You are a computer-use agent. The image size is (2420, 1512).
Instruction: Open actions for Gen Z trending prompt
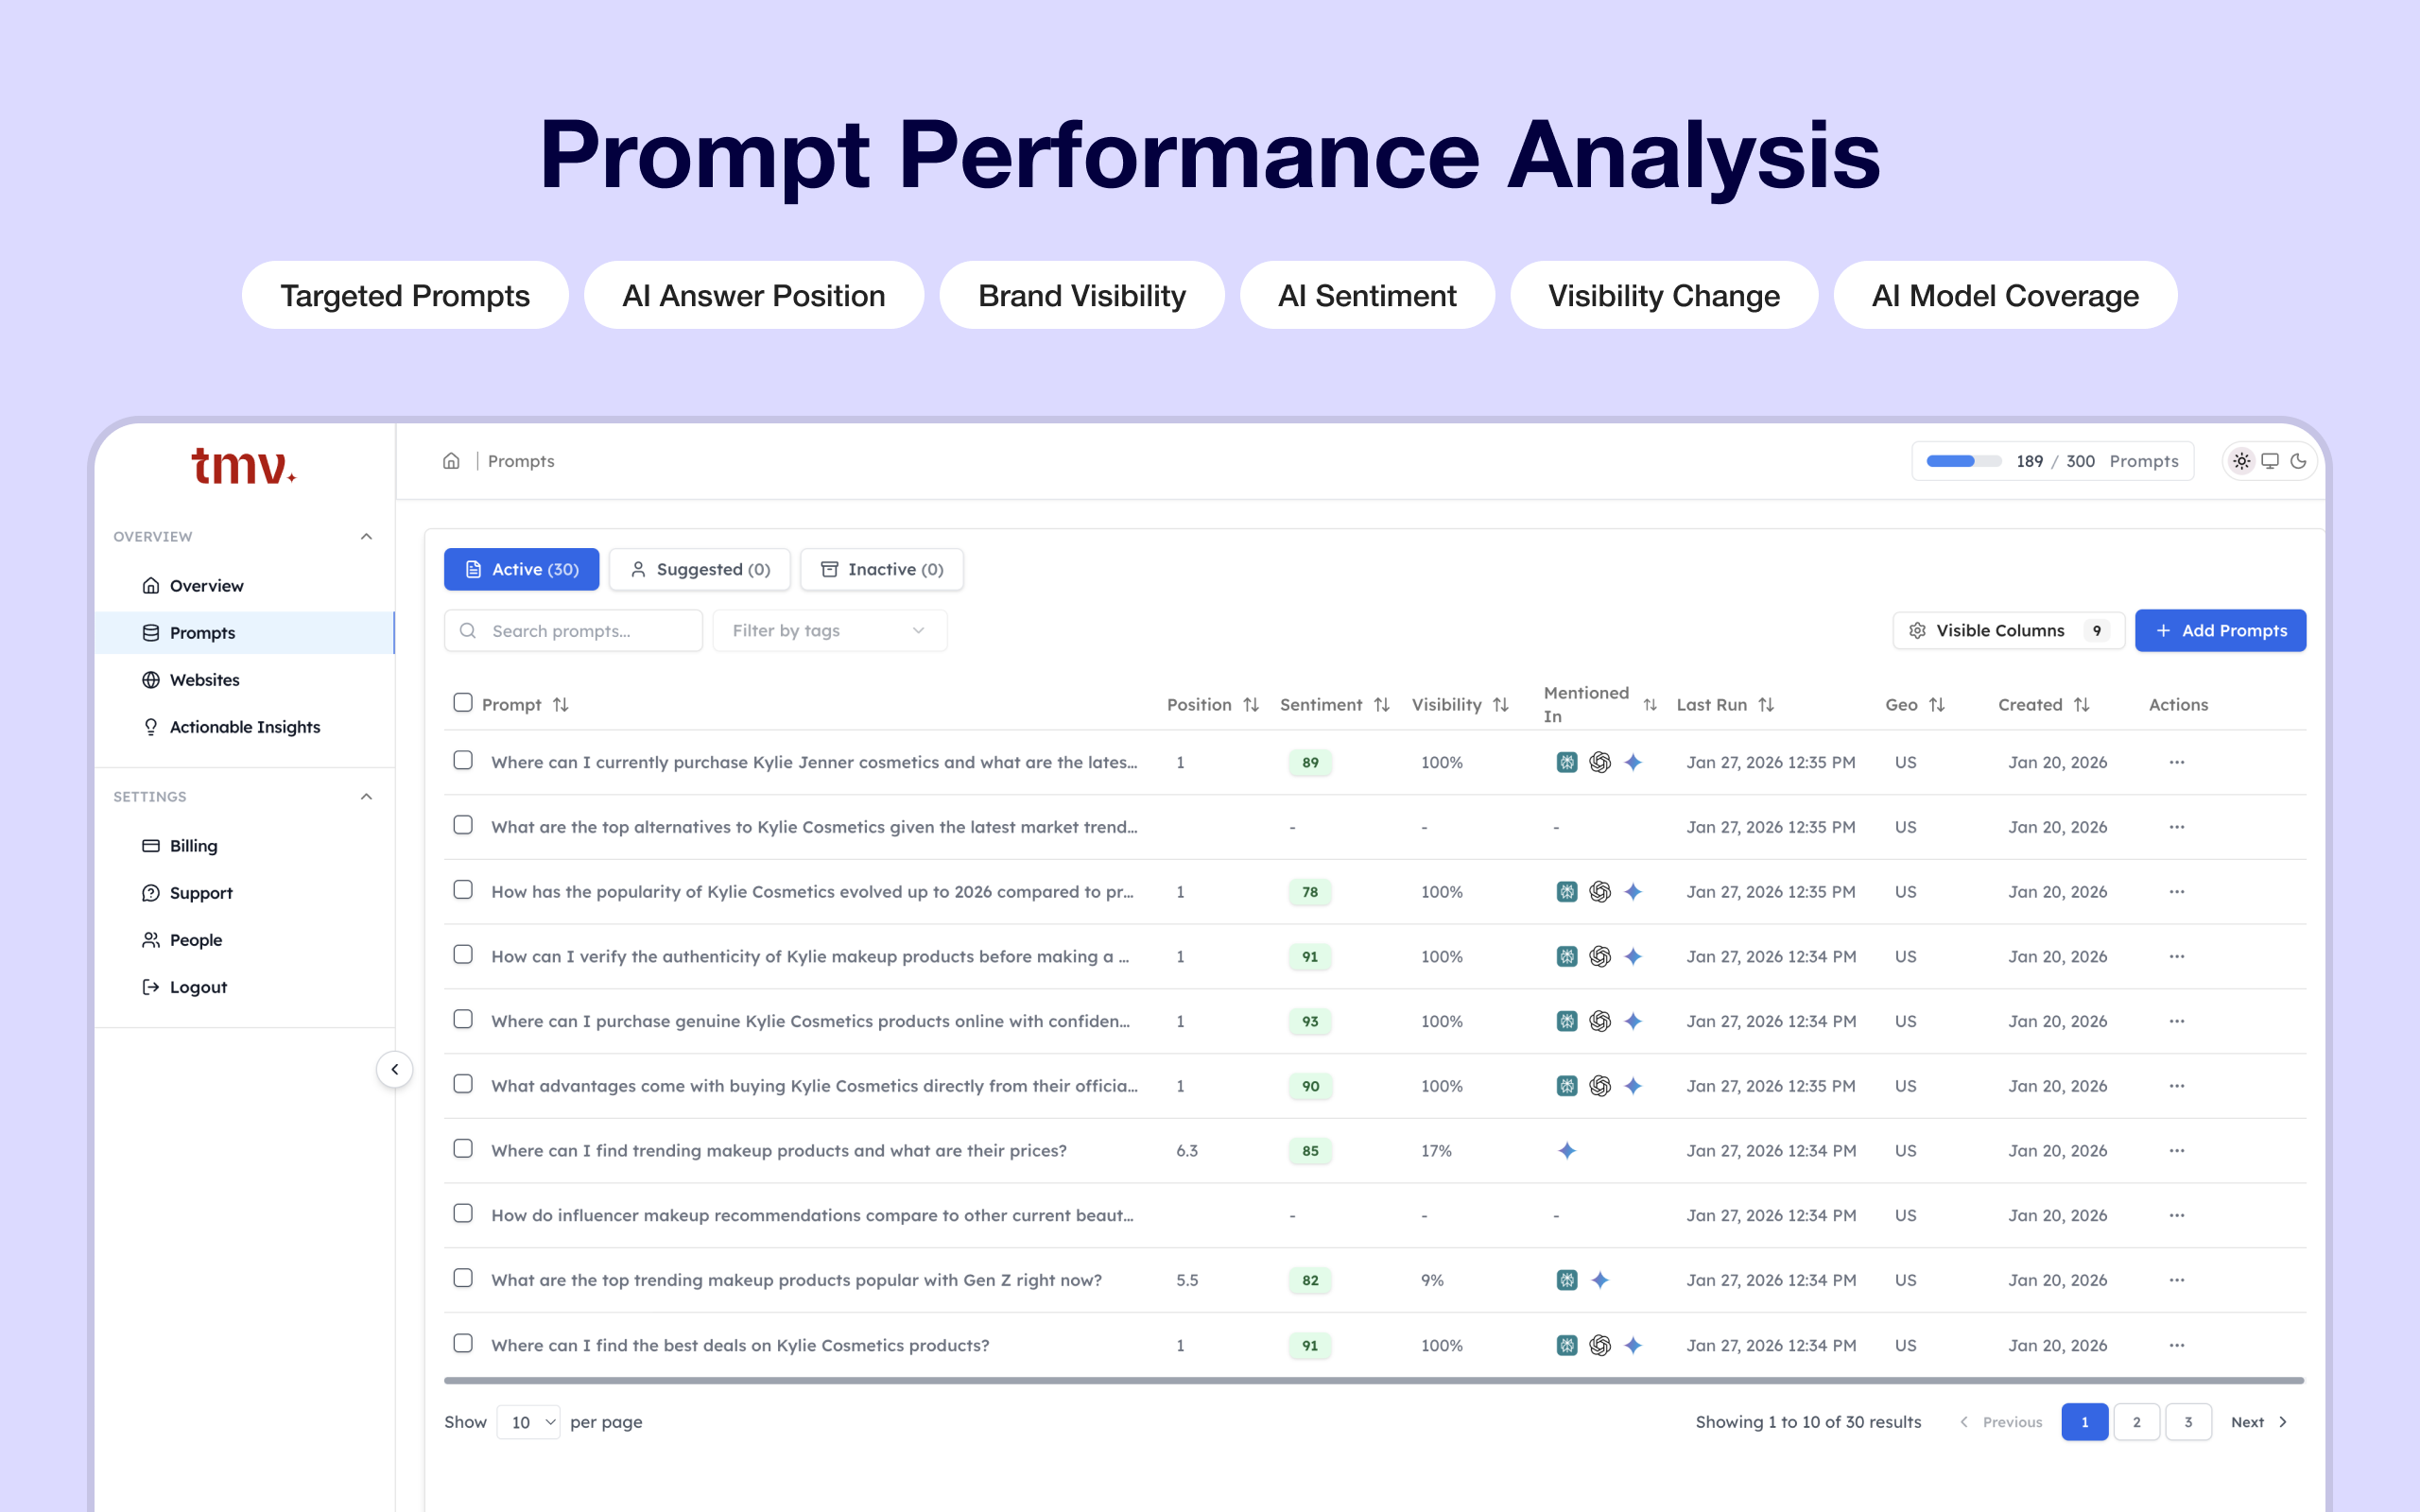click(2177, 1280)
